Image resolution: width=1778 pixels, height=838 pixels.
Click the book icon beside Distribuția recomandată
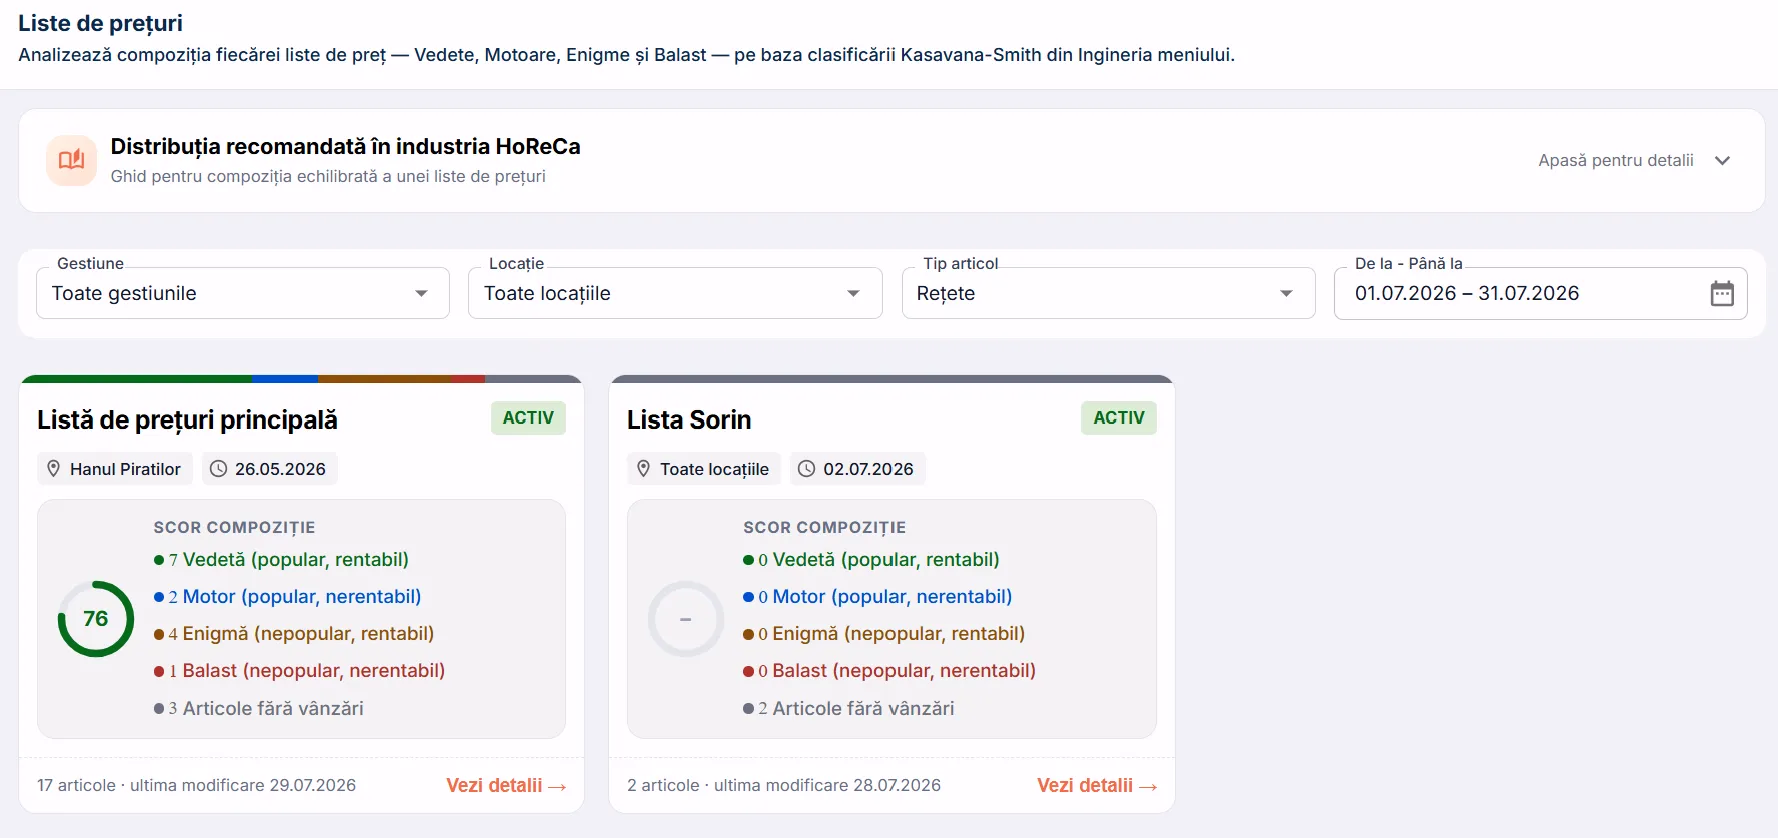[x=71, y=160]
